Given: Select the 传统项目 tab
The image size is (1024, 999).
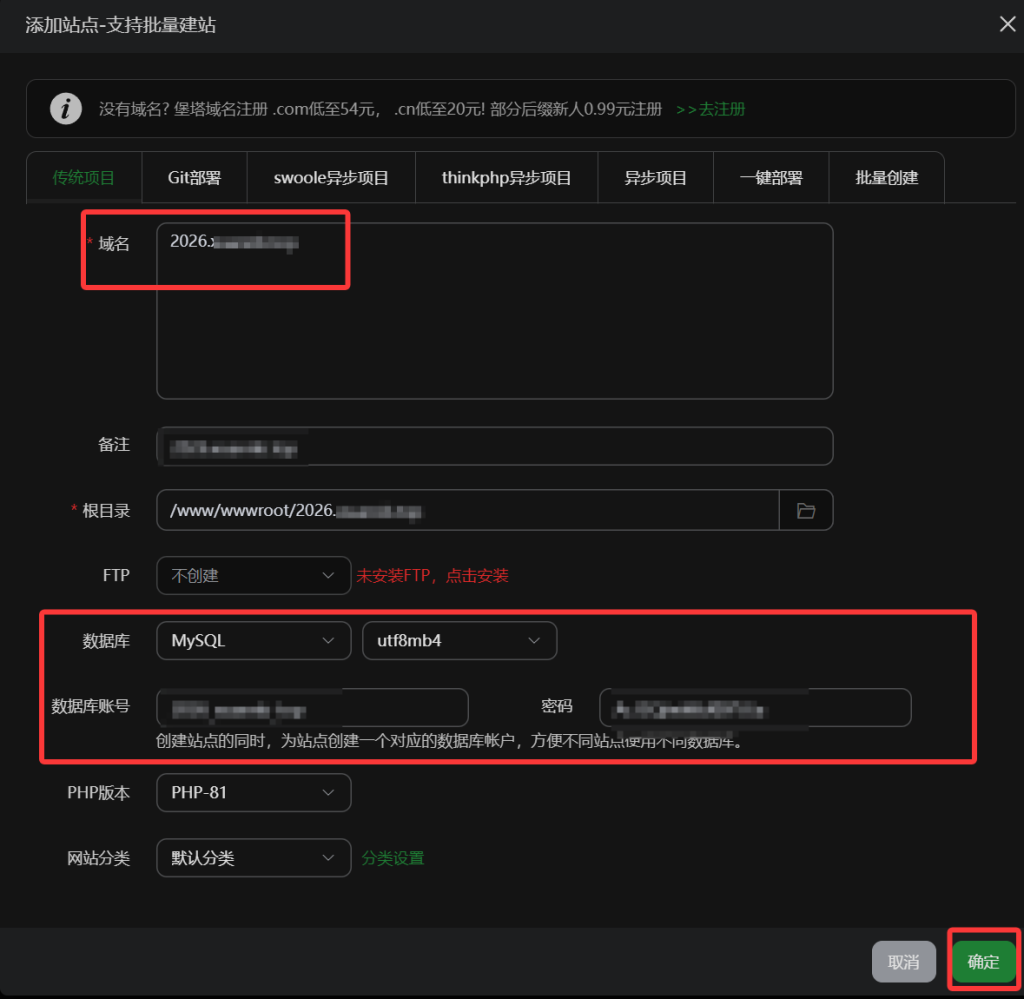Looking at the screenshot, I should tap(84, 178).
